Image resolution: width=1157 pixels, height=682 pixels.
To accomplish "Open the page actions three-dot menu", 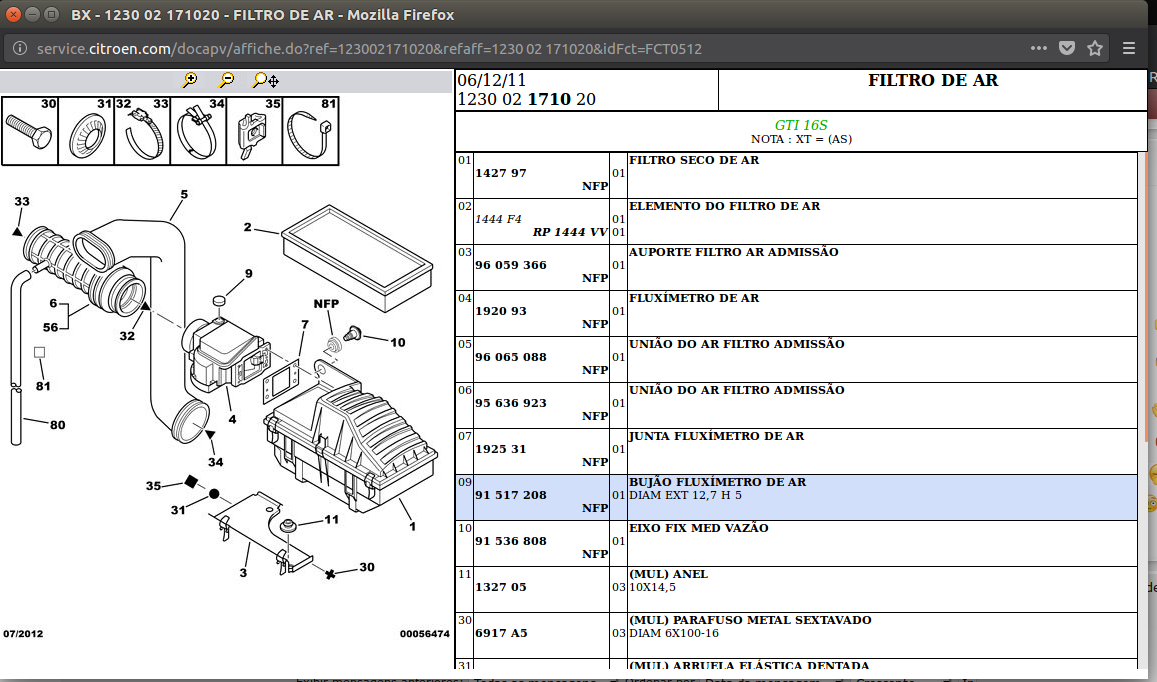I will (1039, 48).
